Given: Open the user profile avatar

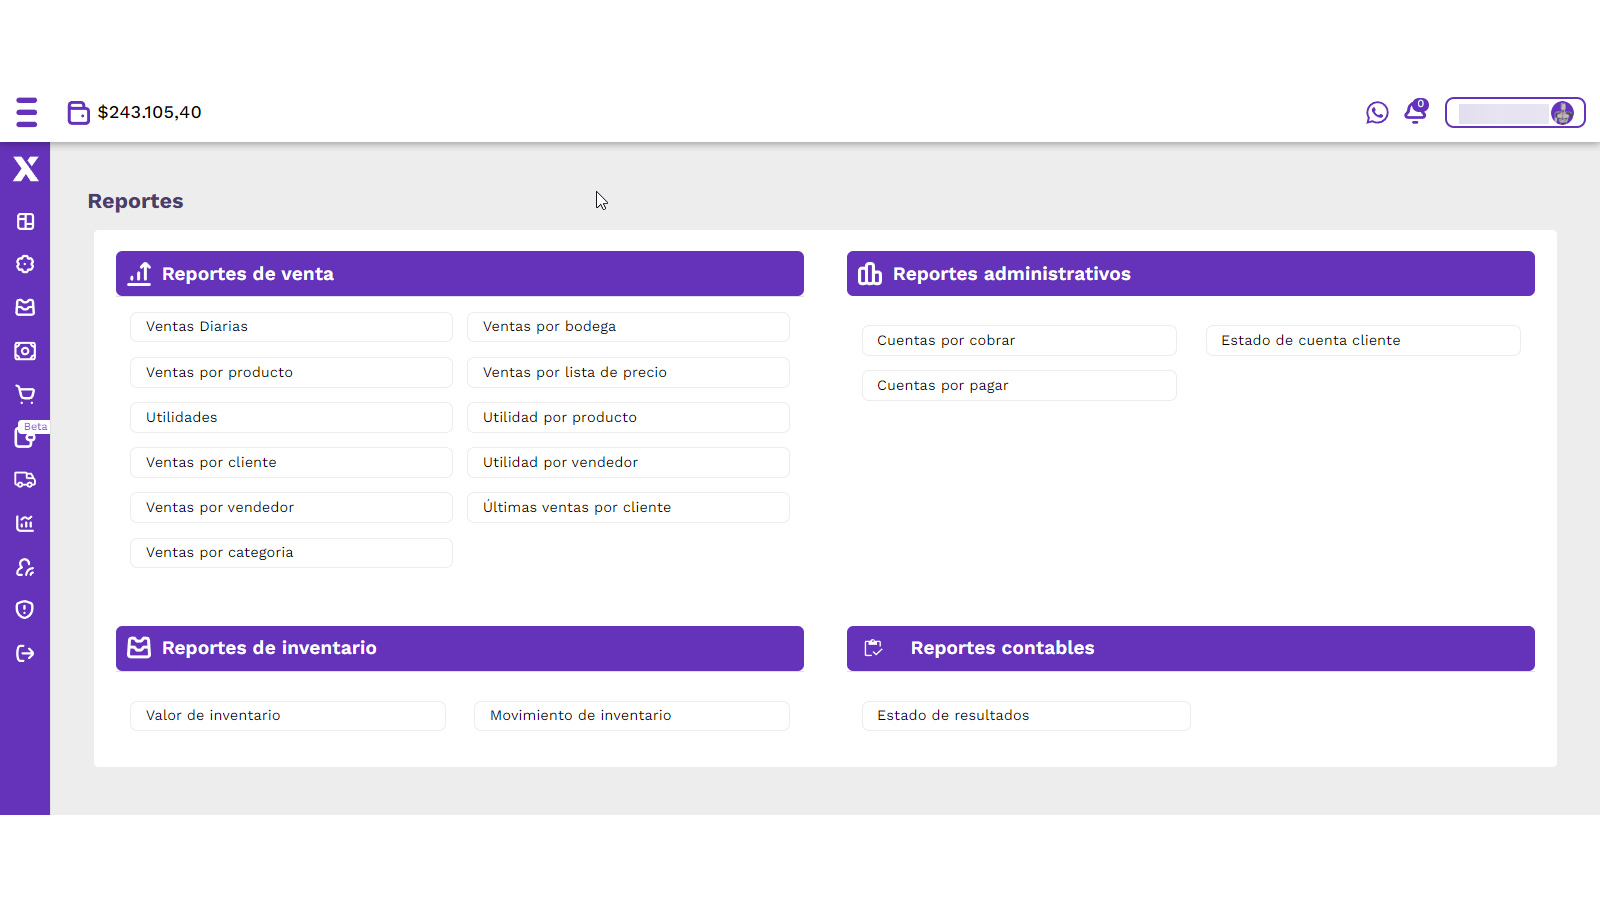Looking at the screenshot, I should [1562, 113].
